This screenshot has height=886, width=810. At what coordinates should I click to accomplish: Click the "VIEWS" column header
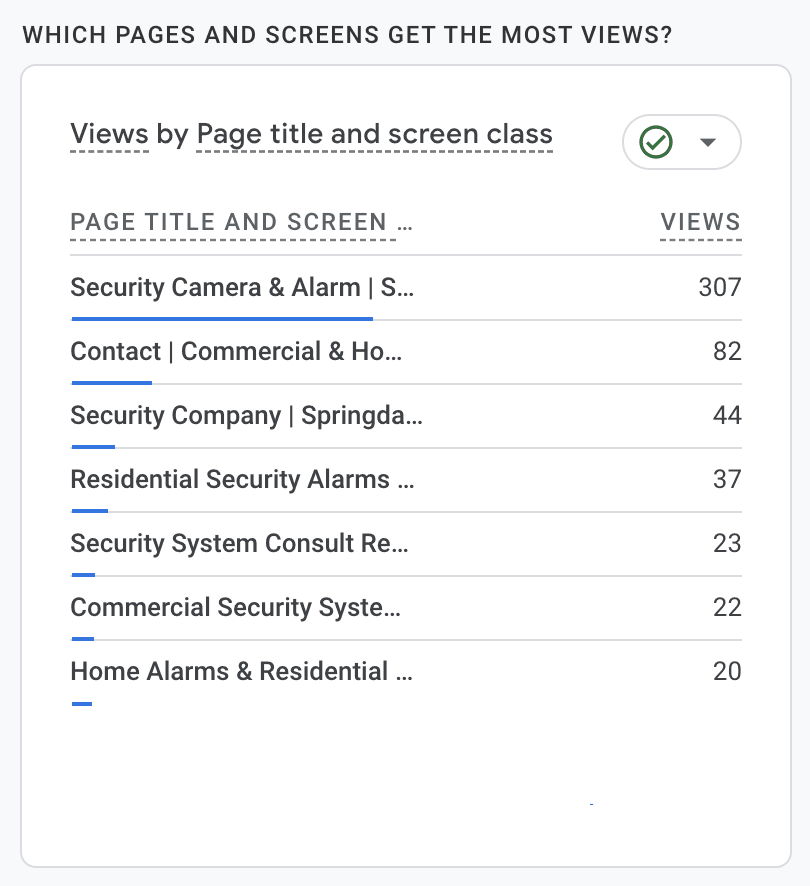(x=701, y=222)
